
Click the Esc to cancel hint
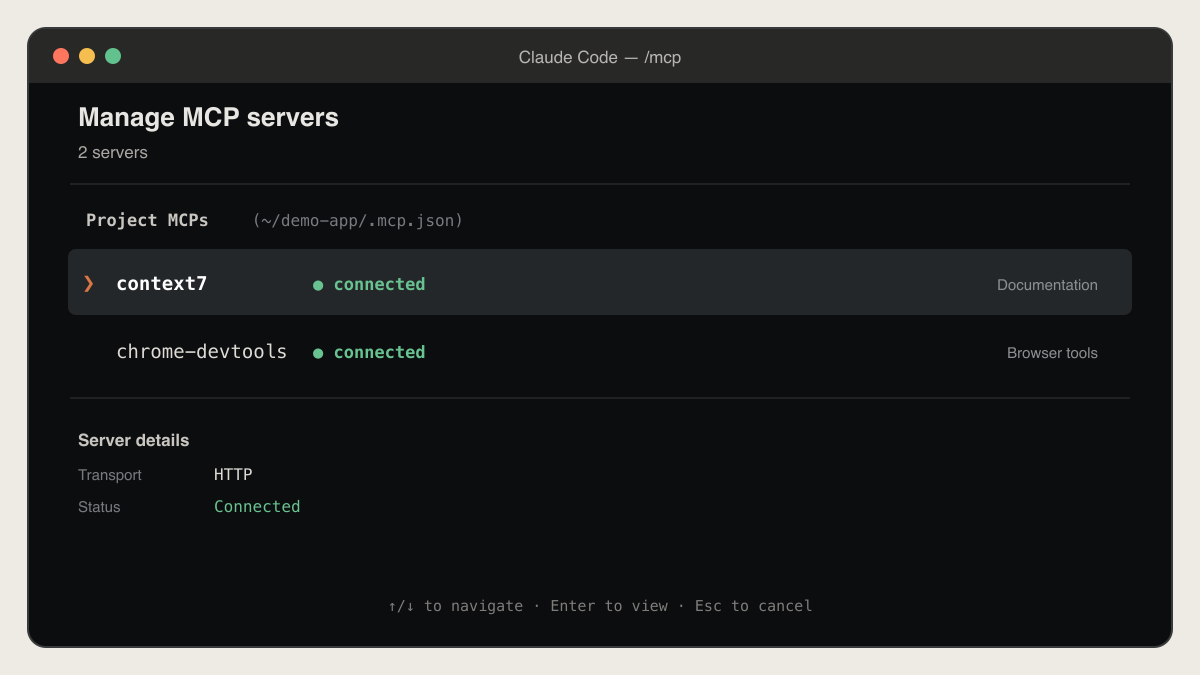click(754, 606)
